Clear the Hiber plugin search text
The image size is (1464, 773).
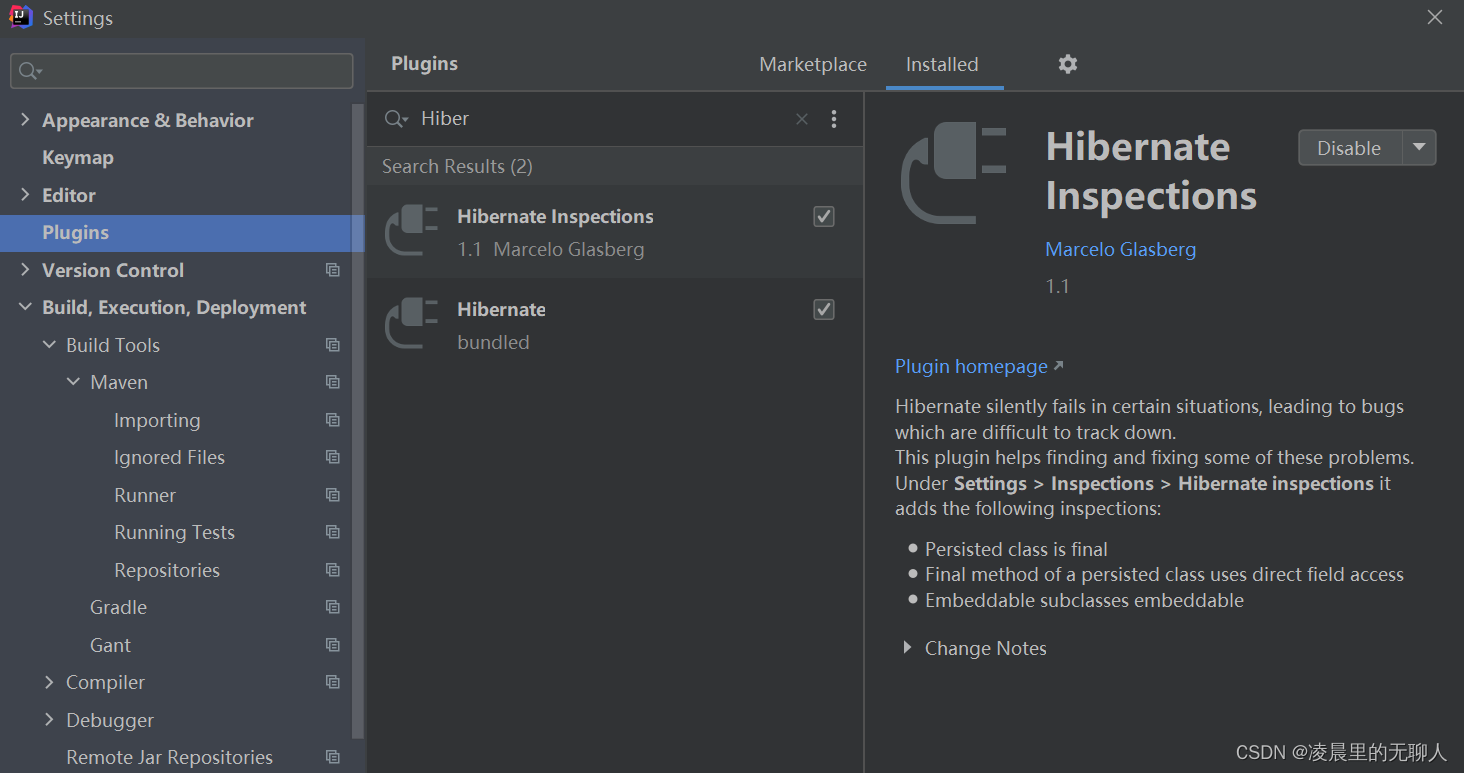pos(802,119)
